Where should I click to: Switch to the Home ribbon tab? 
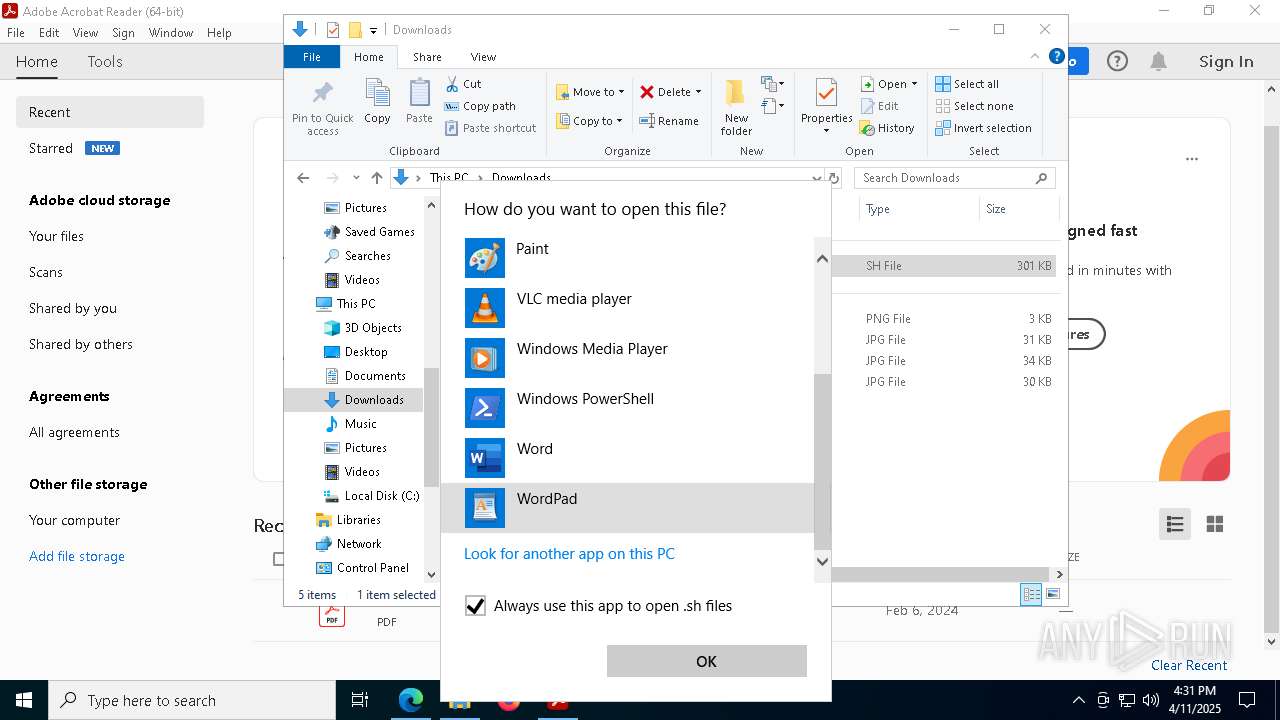[x=368, y=57]
